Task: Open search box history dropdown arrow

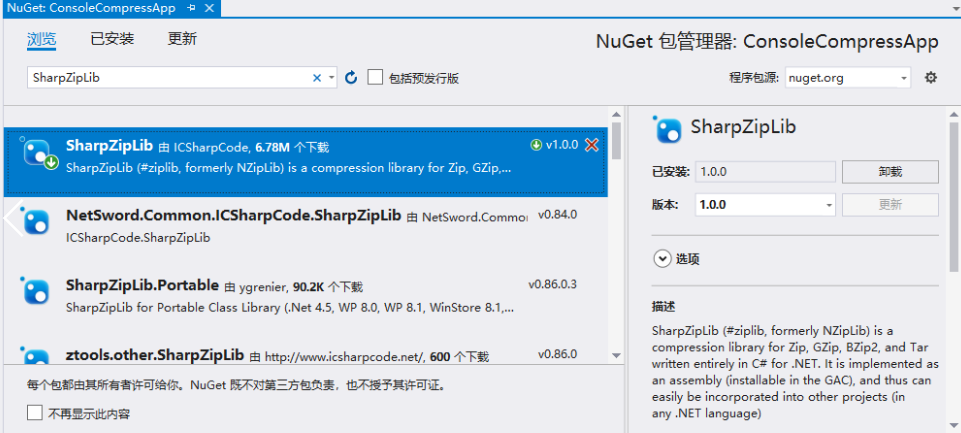Action: pyautogui.click(x=332, y=78)
